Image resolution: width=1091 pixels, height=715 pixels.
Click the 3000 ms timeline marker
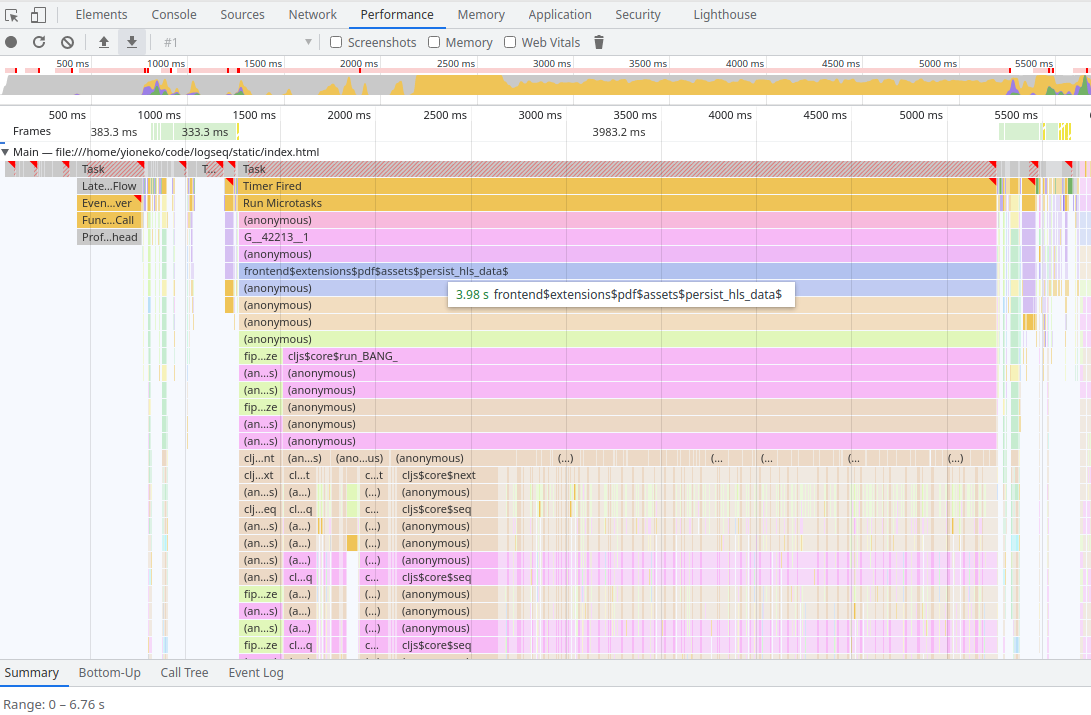click(539, 115)
